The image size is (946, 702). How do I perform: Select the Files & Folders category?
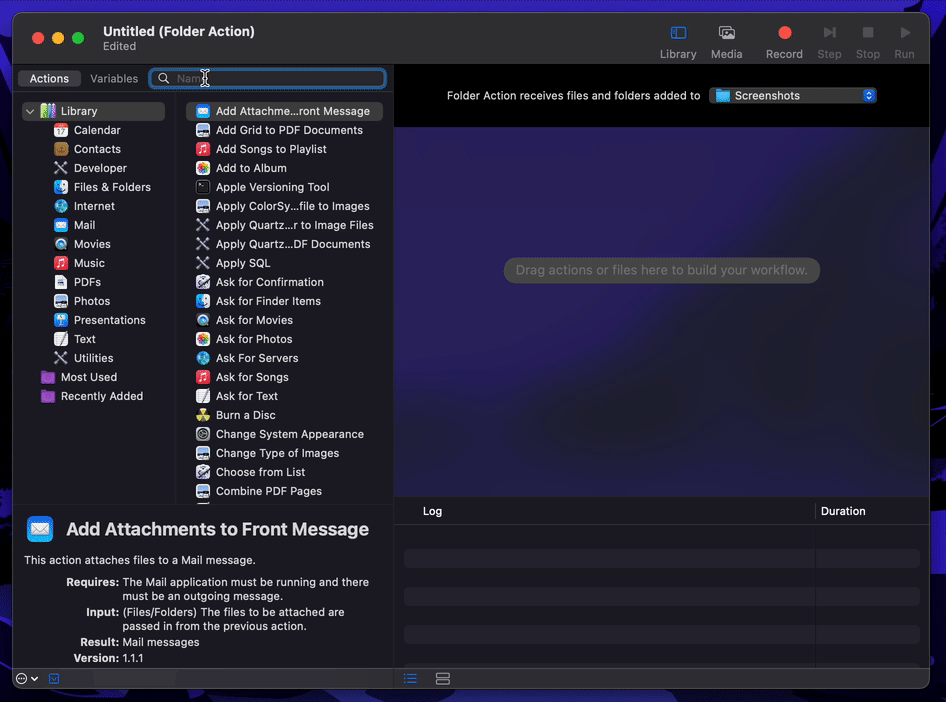(112, 187)
